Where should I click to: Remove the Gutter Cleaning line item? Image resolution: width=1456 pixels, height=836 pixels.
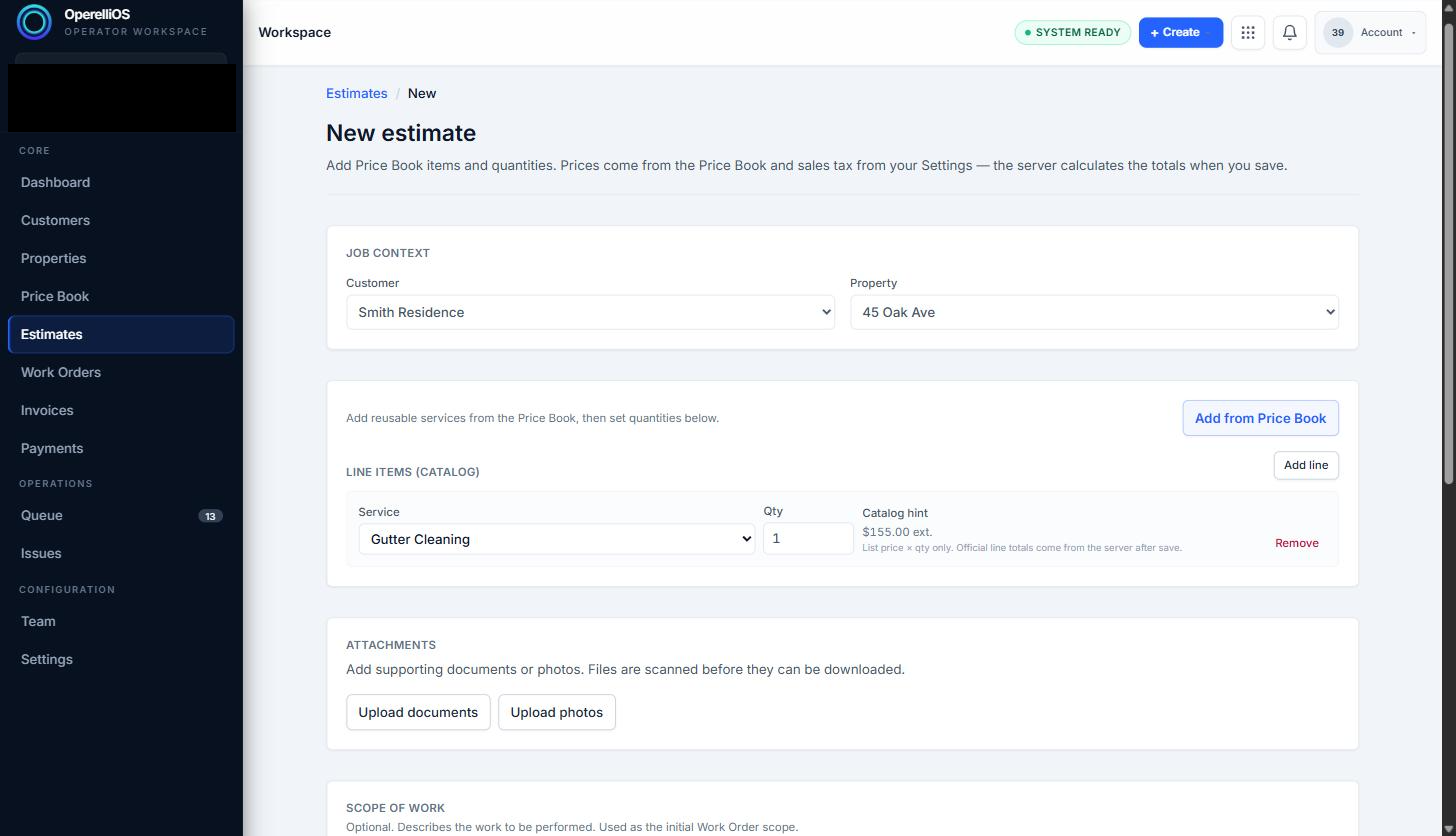point(1296,543)
